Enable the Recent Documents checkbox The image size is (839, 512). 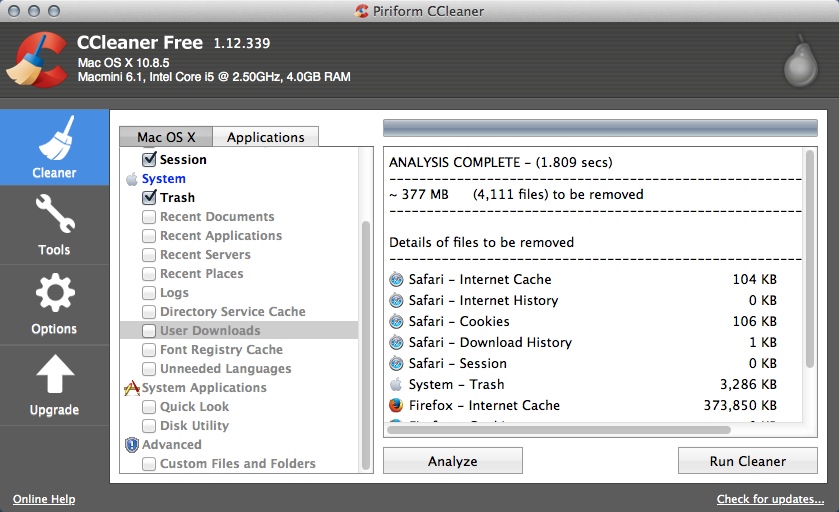[149, 217]
